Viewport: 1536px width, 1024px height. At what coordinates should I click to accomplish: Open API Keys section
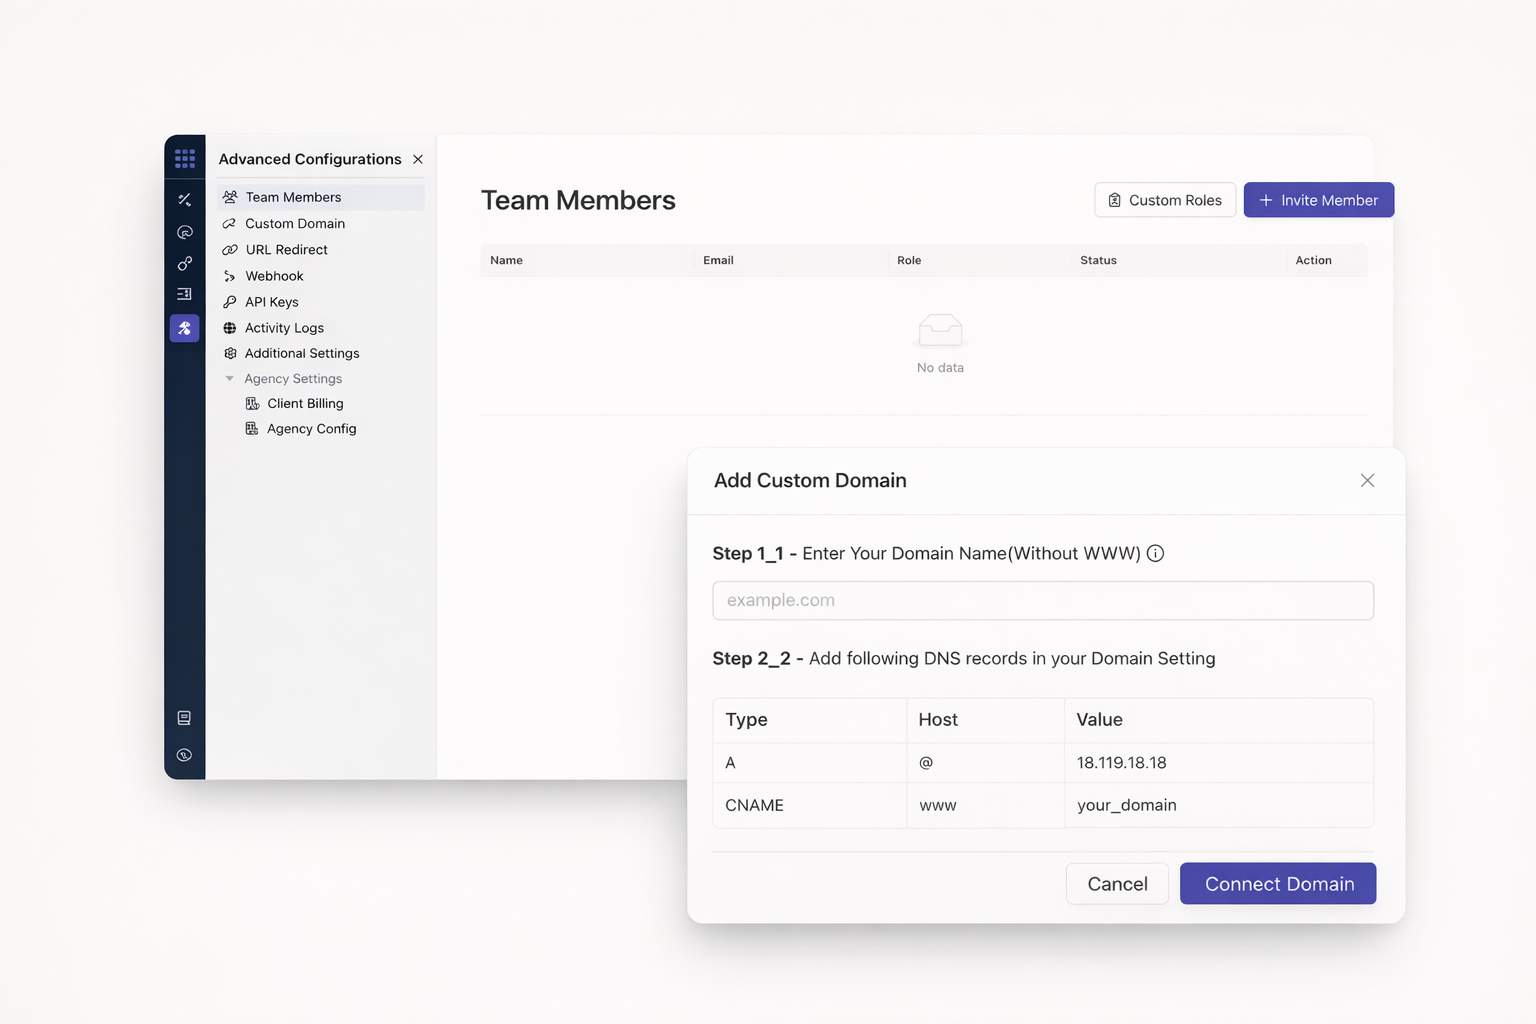[x=271, y=302]
